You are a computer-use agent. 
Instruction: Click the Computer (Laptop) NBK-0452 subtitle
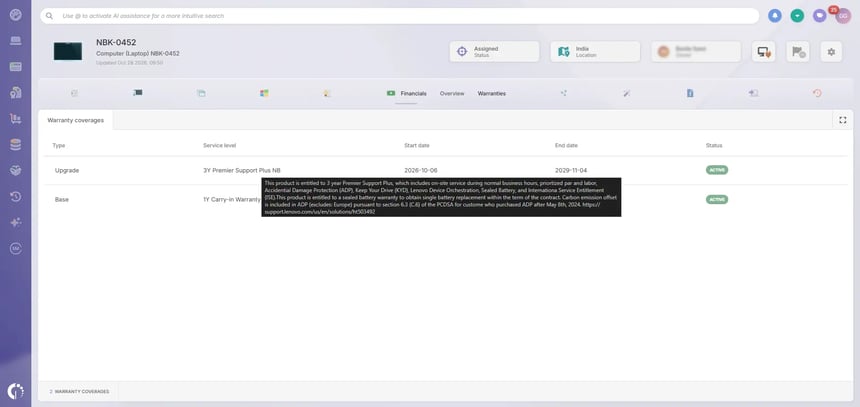click(x=138, y=54)
